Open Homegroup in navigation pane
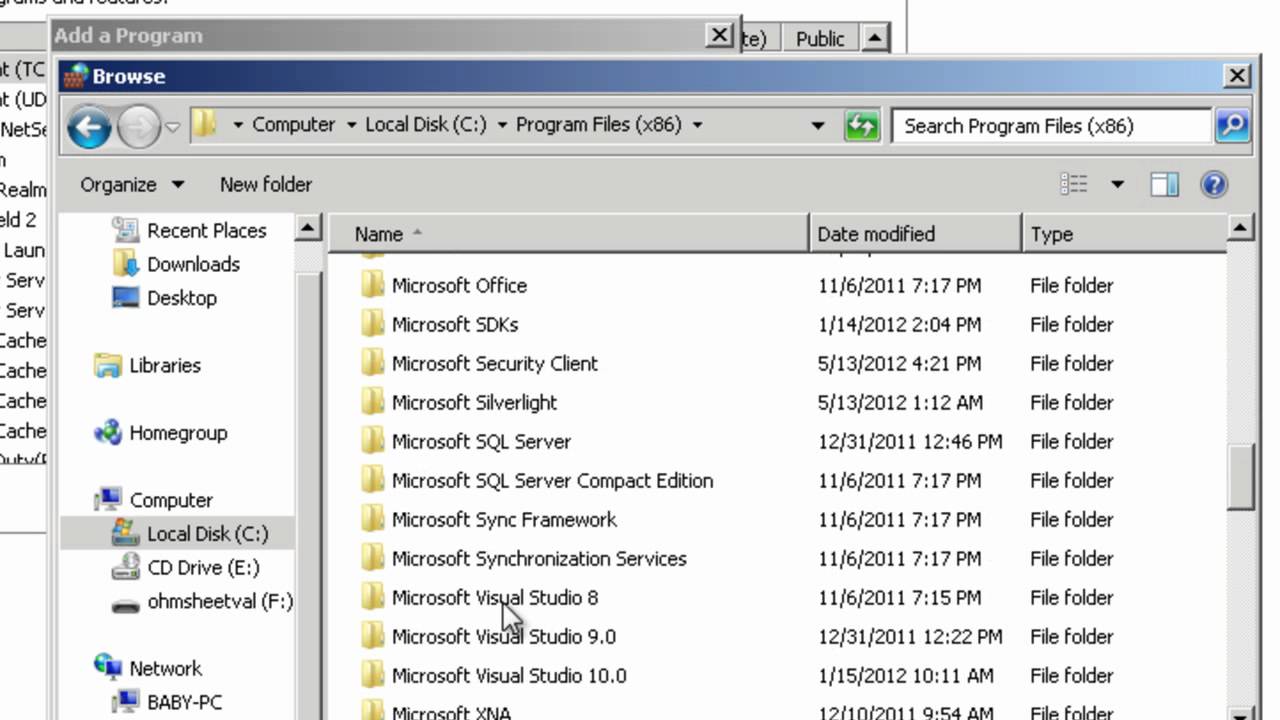 tap(177, 433)
